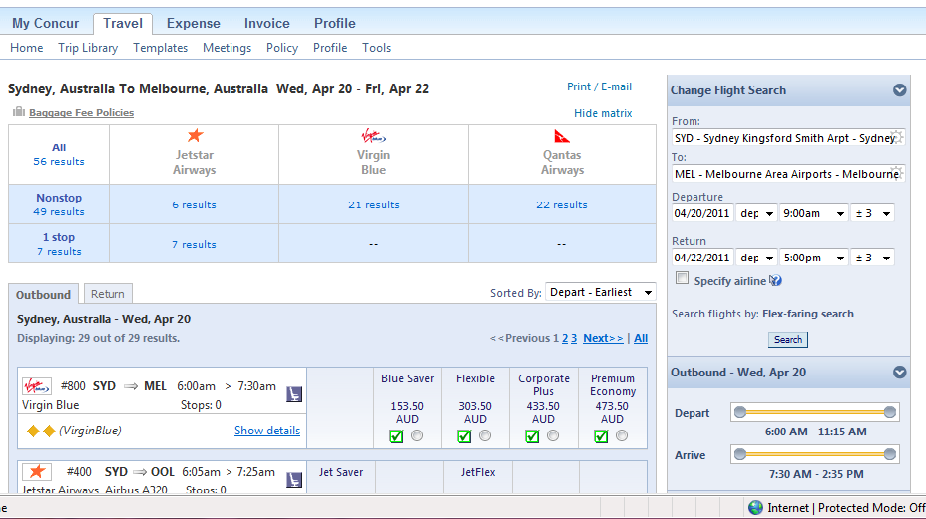The height and width of the screenshot is (519, 926).
Task: Click the baggage icon beside Baggage Fee Policies
Action: click(x=19, y=112)
